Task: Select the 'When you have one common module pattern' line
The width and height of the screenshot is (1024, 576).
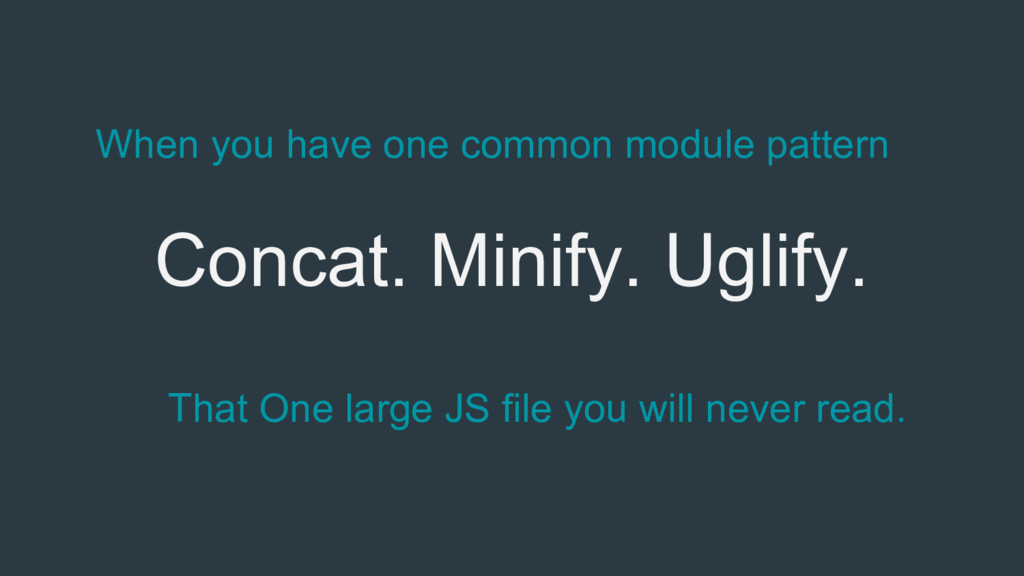Action: 492,146
